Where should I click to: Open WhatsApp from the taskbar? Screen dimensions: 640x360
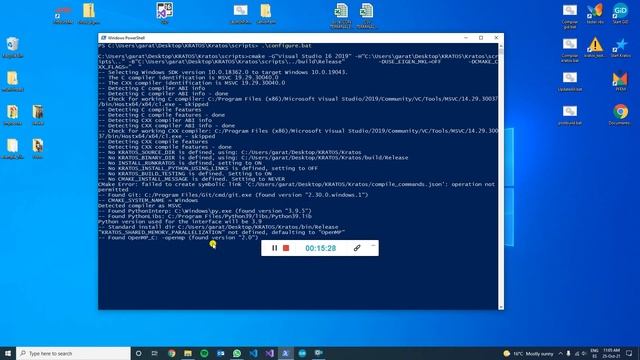[237, 353]
